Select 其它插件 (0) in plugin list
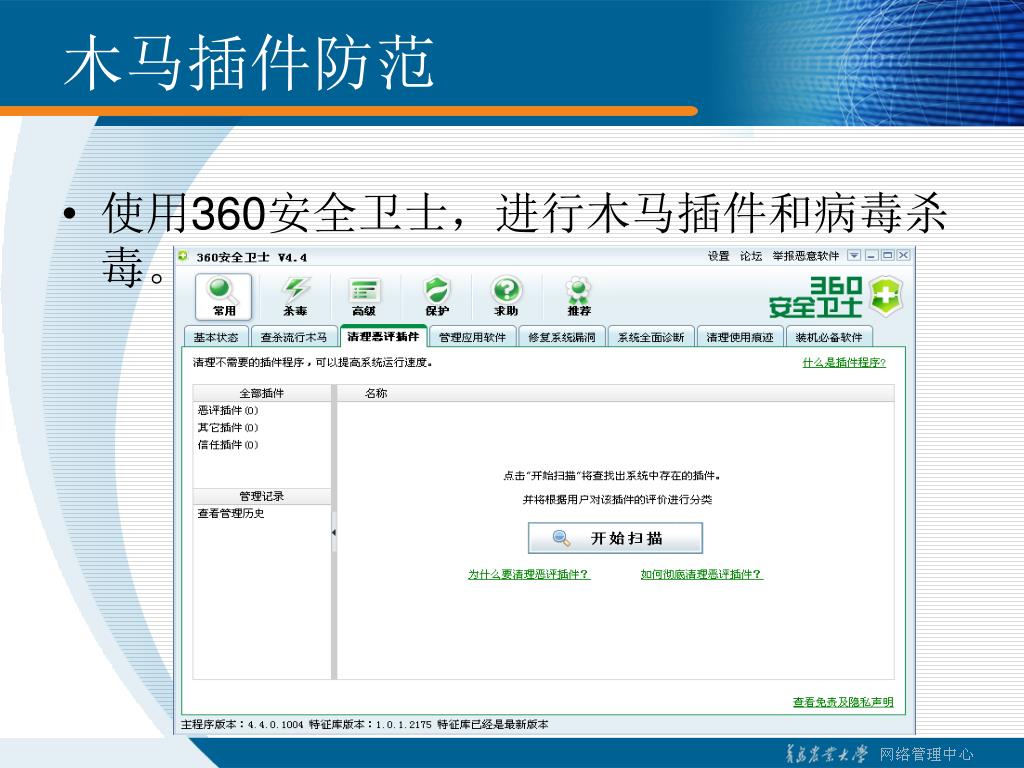The image size is (1024, 768). tap(228, 427)
